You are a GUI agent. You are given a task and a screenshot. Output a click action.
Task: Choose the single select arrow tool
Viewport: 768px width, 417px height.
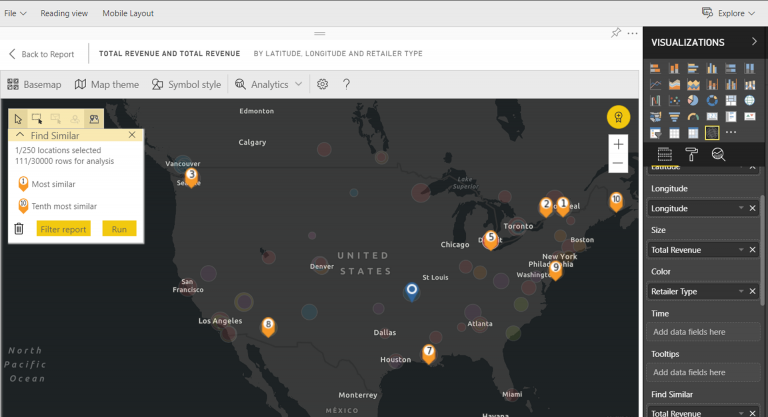pos(18,119)
